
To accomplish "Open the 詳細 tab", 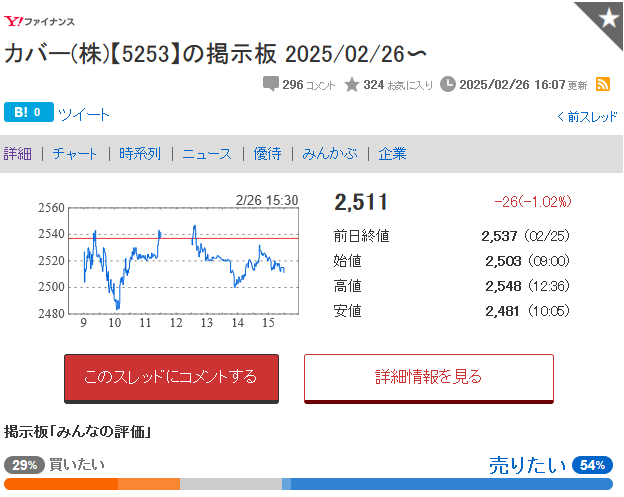I will click(18, 154).
